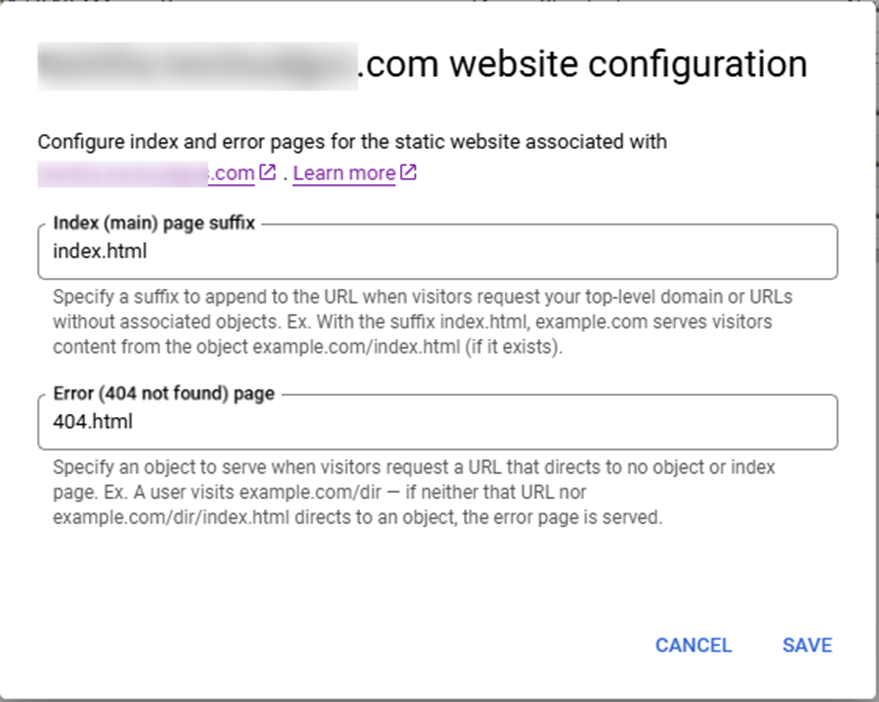Follow the Learn more link

(344, 173)
